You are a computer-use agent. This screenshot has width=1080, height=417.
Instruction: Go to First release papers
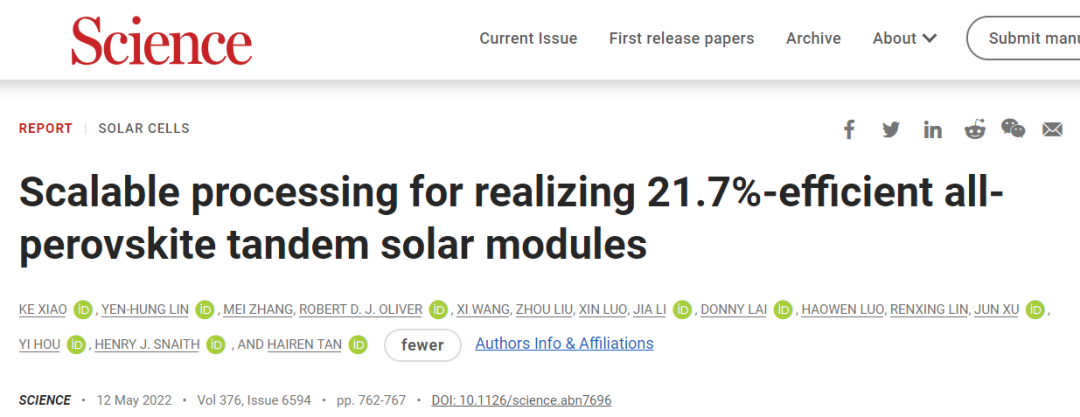click(681, 38)
